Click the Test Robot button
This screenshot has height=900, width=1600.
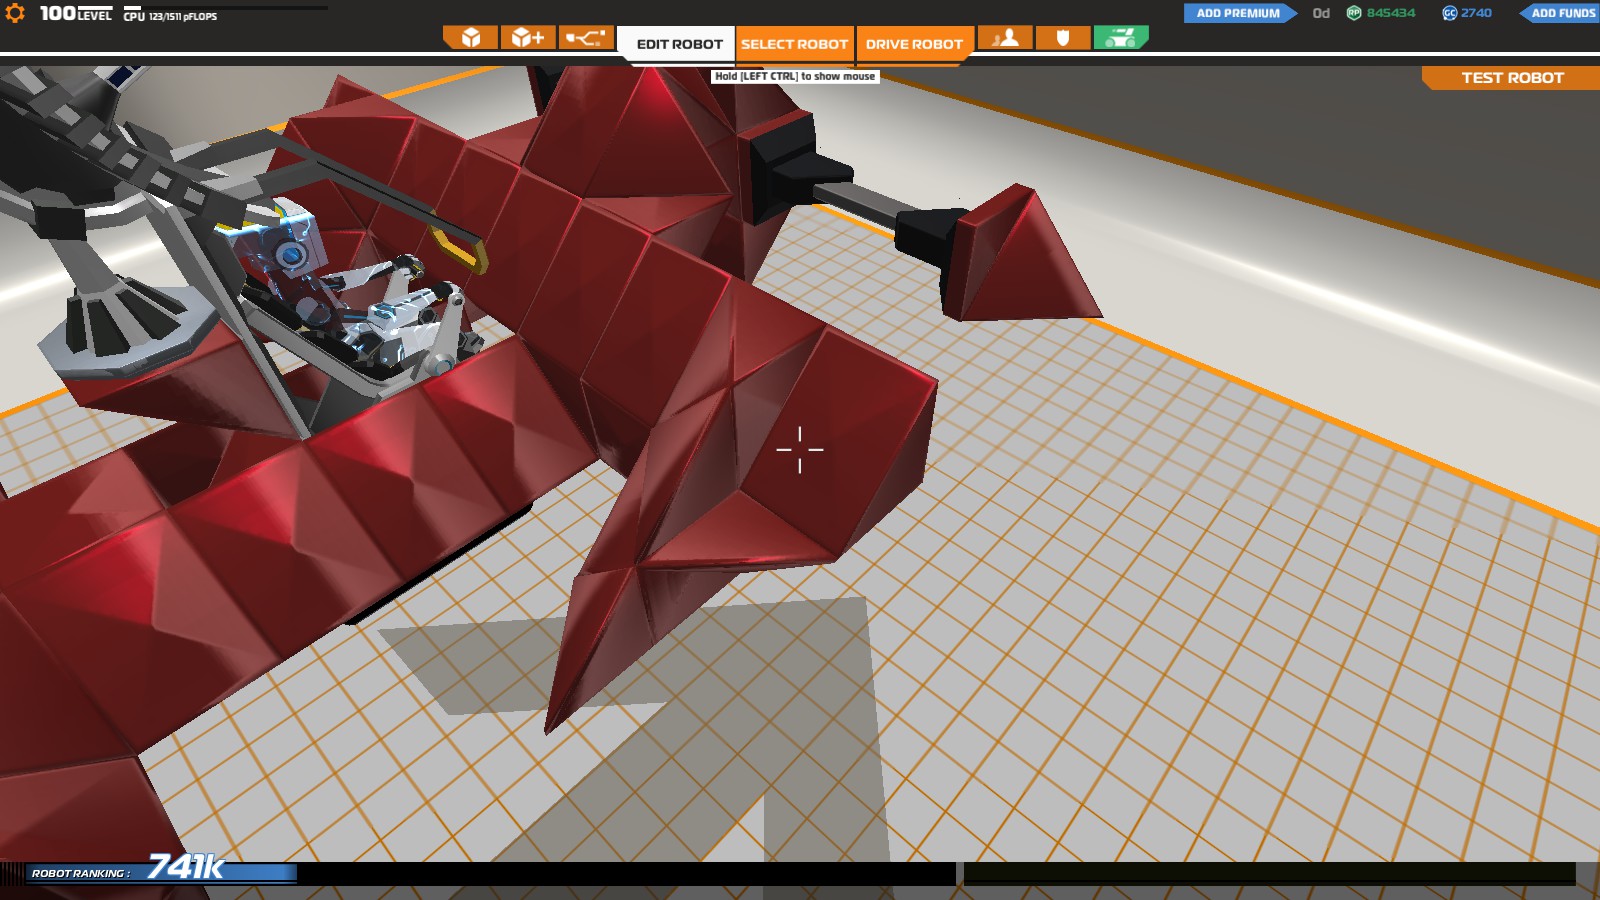point(1512,78)
